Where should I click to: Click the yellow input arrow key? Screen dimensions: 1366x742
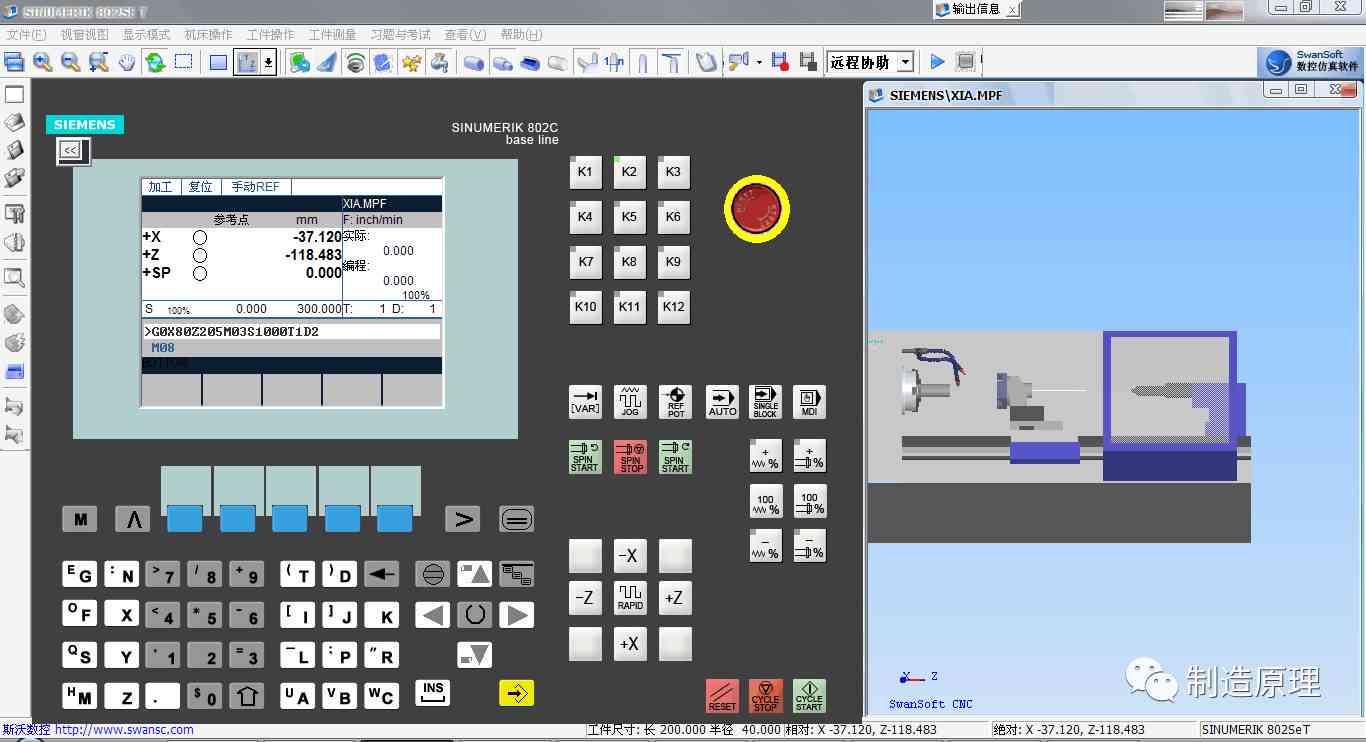point(516,693)
